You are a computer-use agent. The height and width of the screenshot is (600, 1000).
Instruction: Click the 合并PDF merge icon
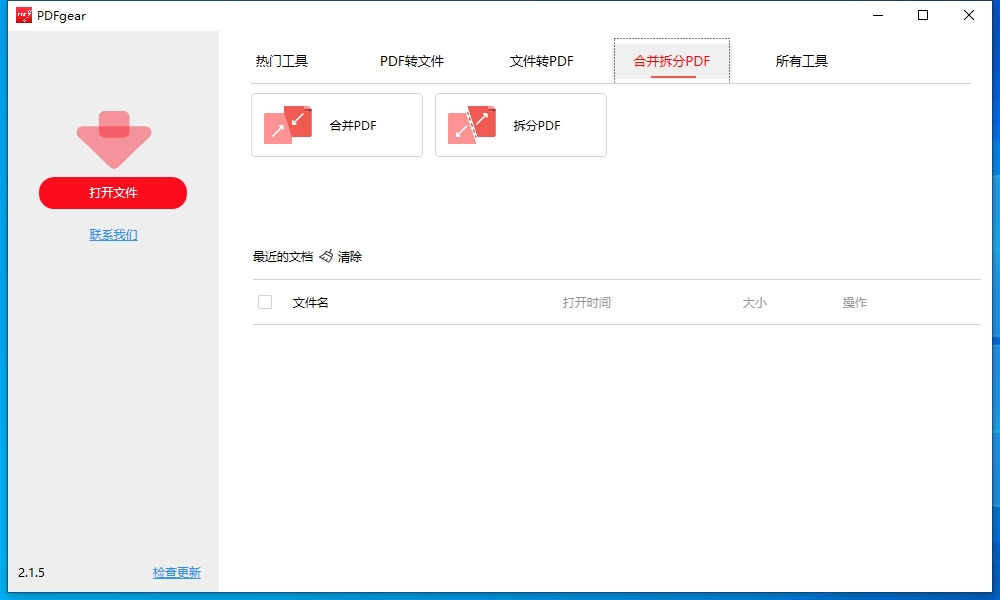click(x=288, y=125)
